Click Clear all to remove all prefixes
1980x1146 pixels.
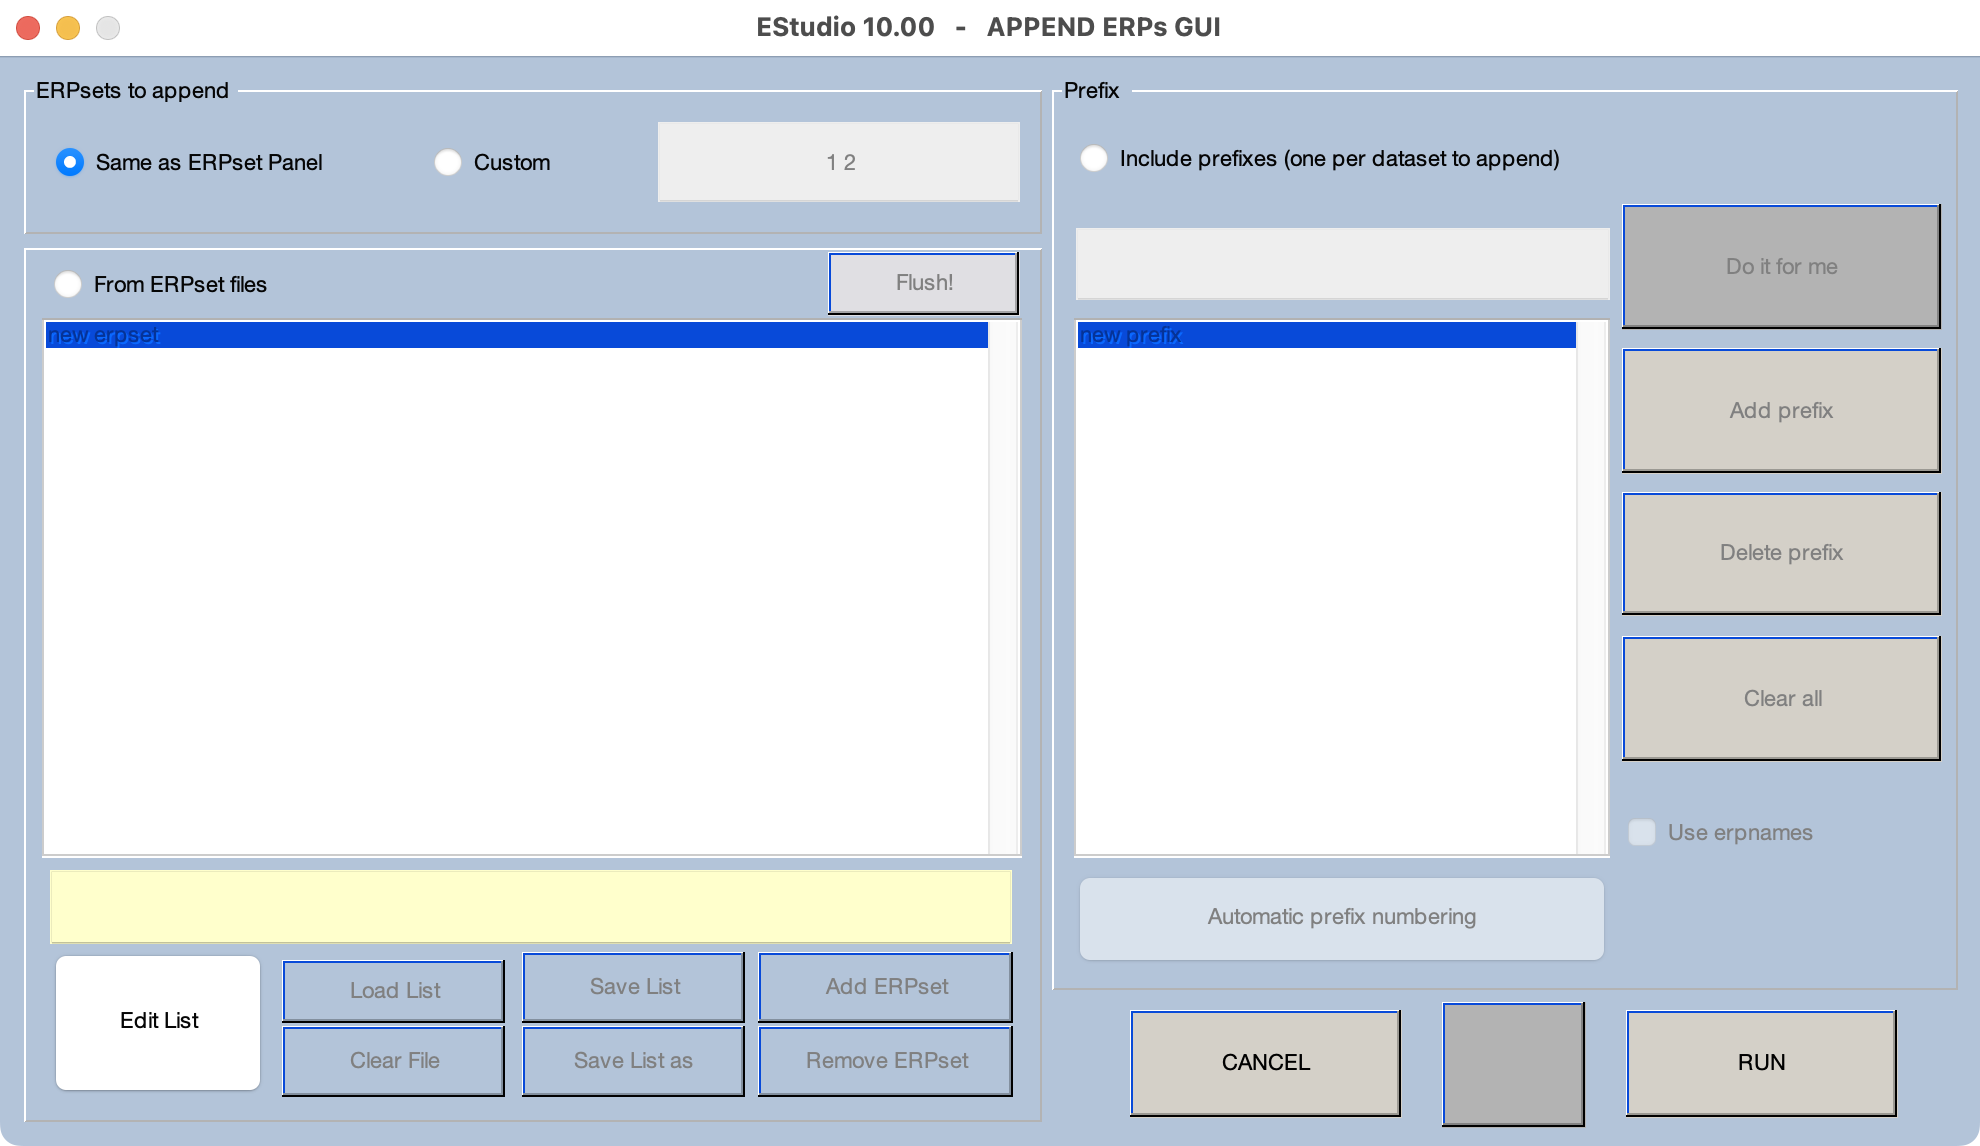tap(1782, 696)
